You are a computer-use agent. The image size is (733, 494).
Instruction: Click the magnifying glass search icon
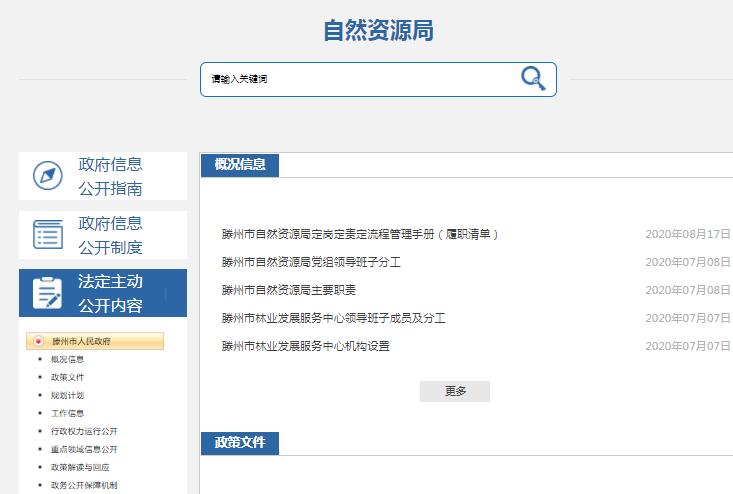pyautogui.click(x=533, y=79)
